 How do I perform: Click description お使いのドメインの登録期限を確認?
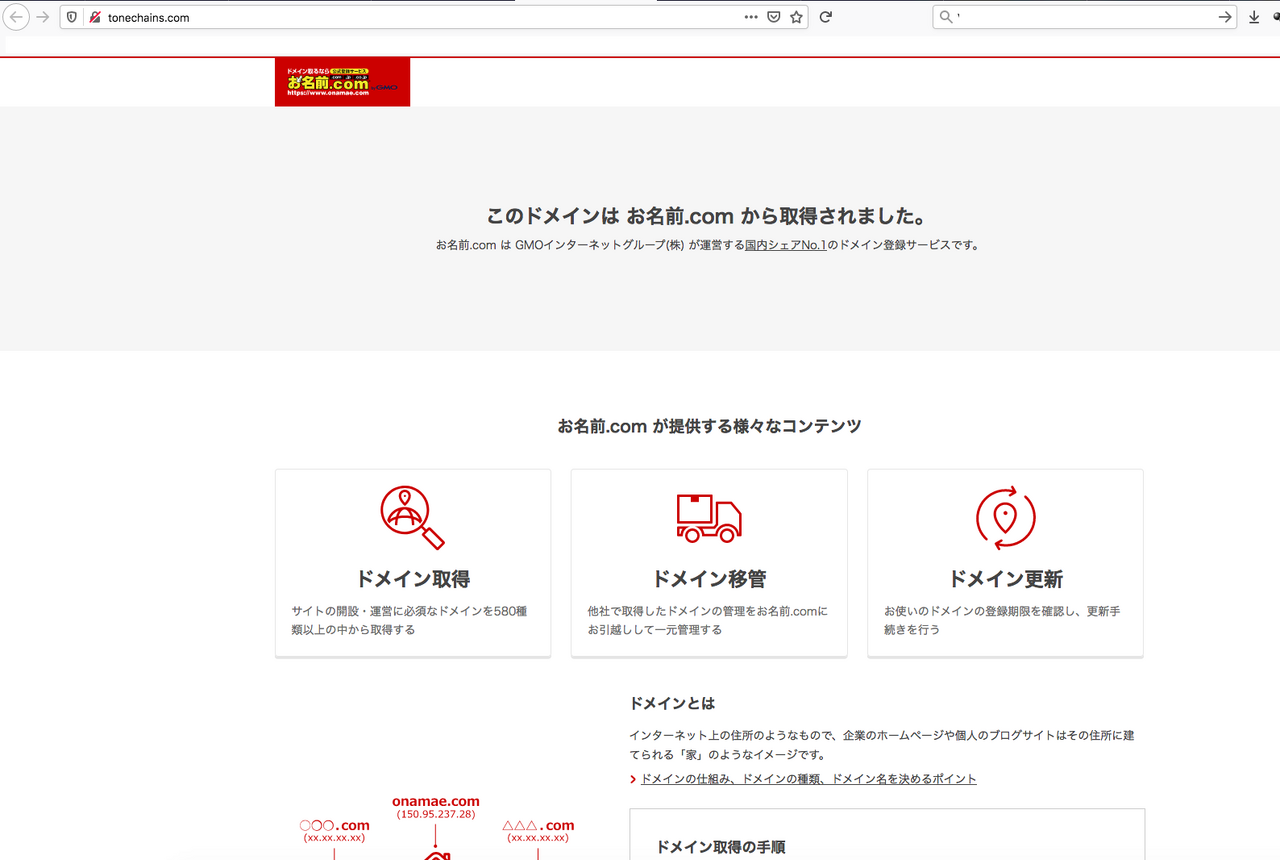click(x=1002, y=620)
